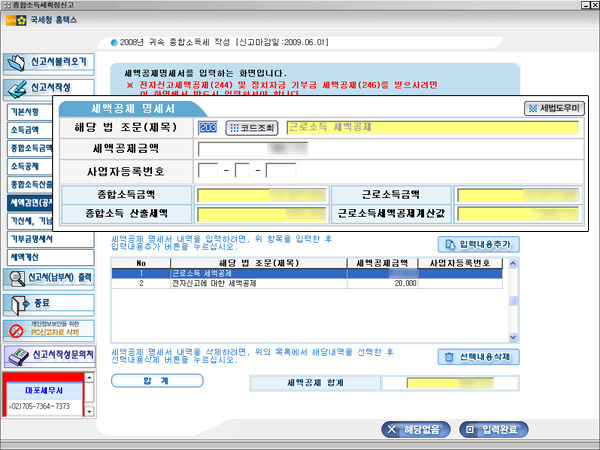
Task: Click the 사업자등록번호 column header
Action: click(x=460, y=263)
